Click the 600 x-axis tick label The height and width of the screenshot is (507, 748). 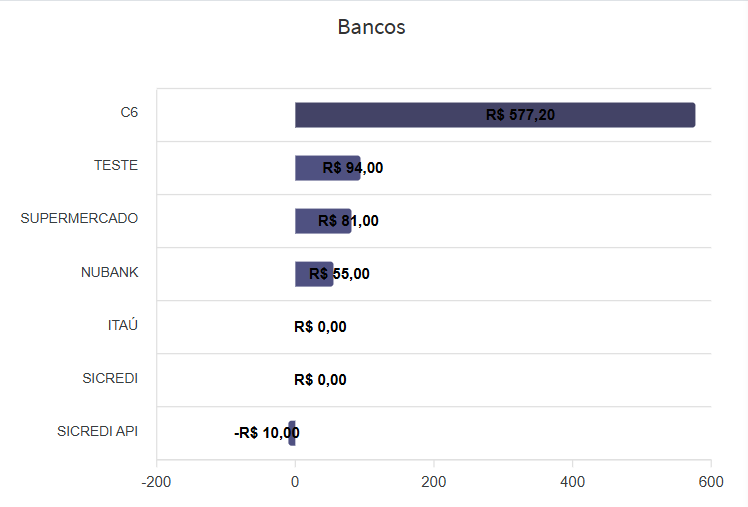(x=711, y=482)
